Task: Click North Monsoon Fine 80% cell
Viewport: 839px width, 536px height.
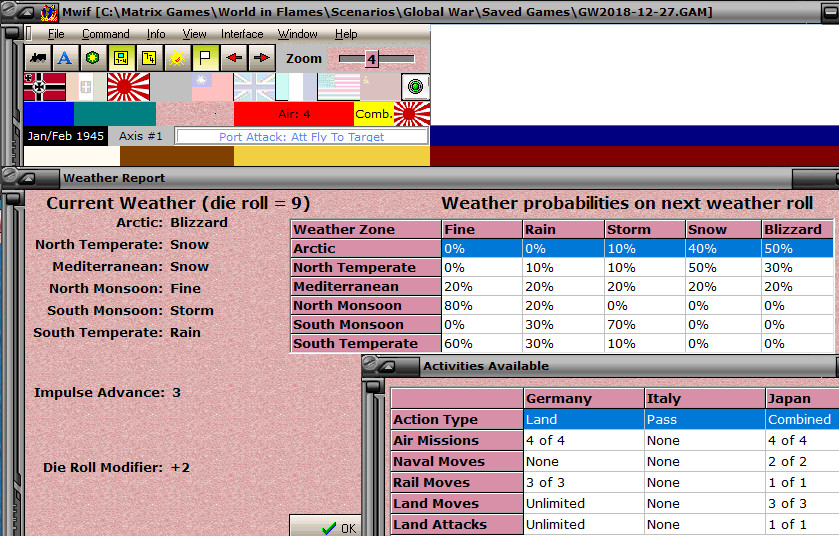Action: 482,305
